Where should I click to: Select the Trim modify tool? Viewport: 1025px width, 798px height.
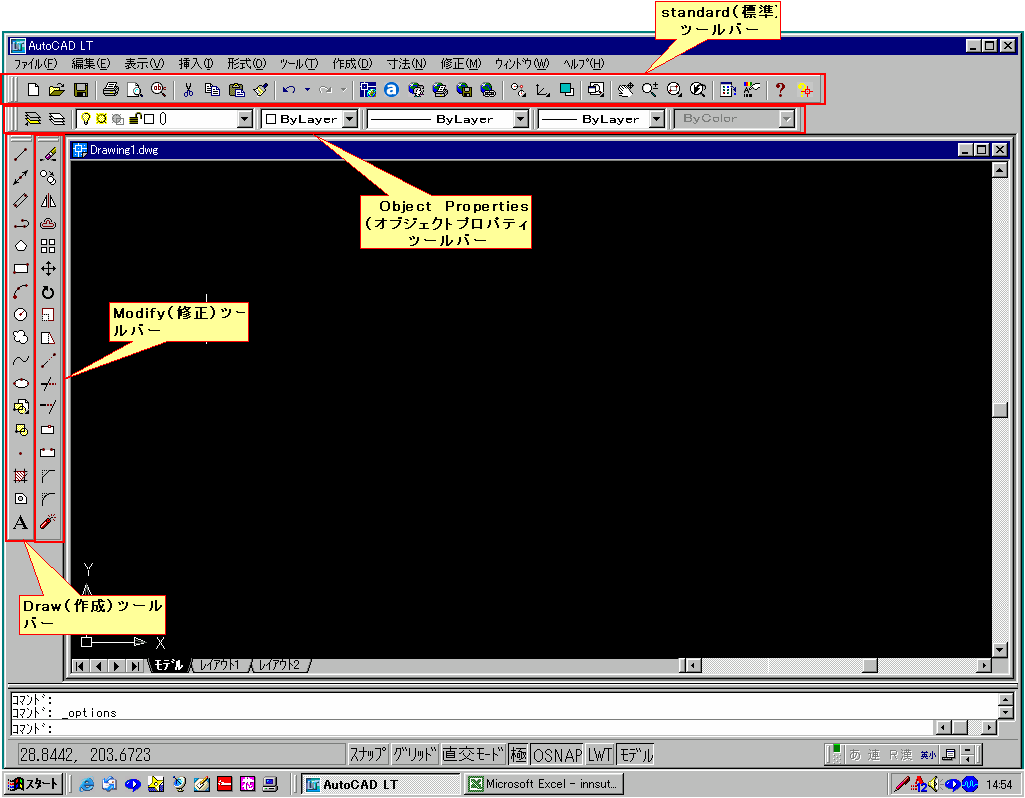[48, 384]
